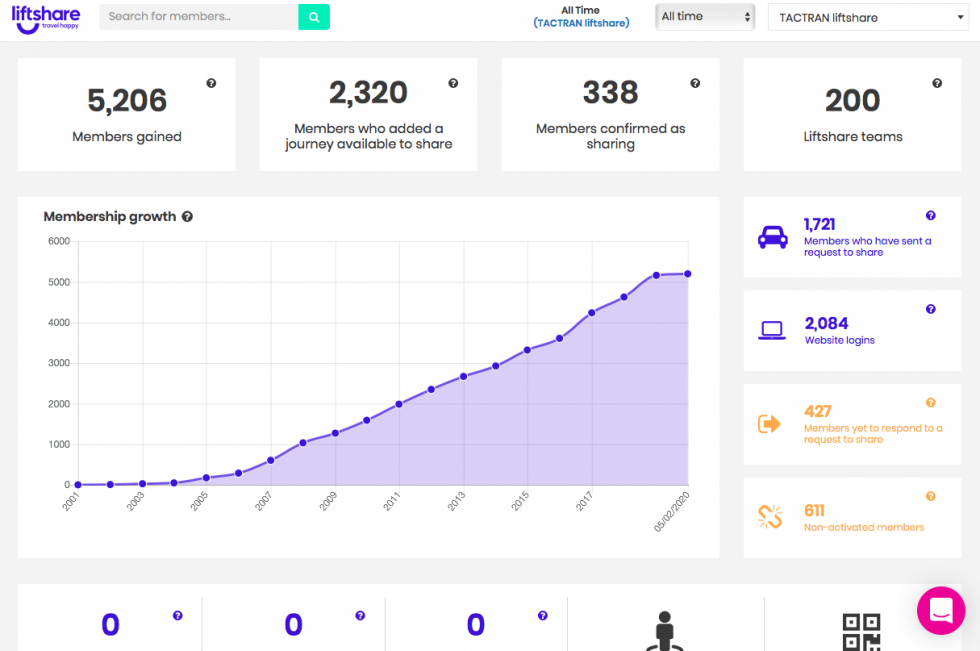Open the help tooltip on Members gained

click(x=211, y=84)
